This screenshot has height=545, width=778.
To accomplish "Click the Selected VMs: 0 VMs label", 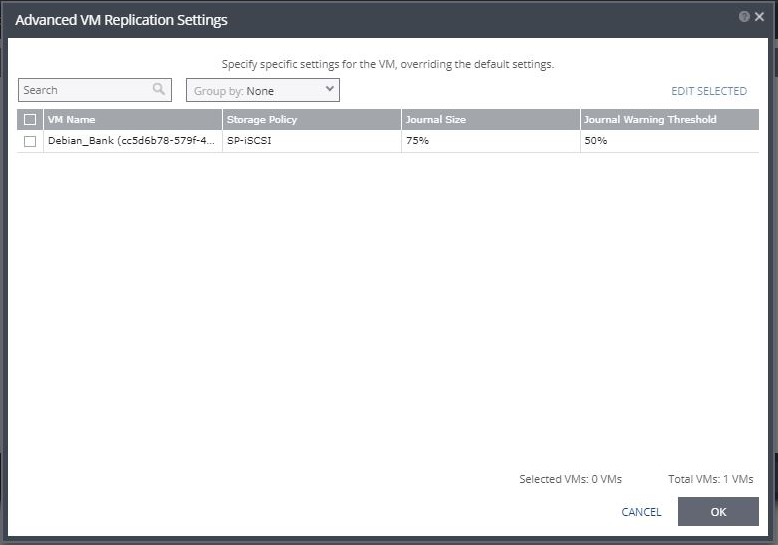I will 570,479.
